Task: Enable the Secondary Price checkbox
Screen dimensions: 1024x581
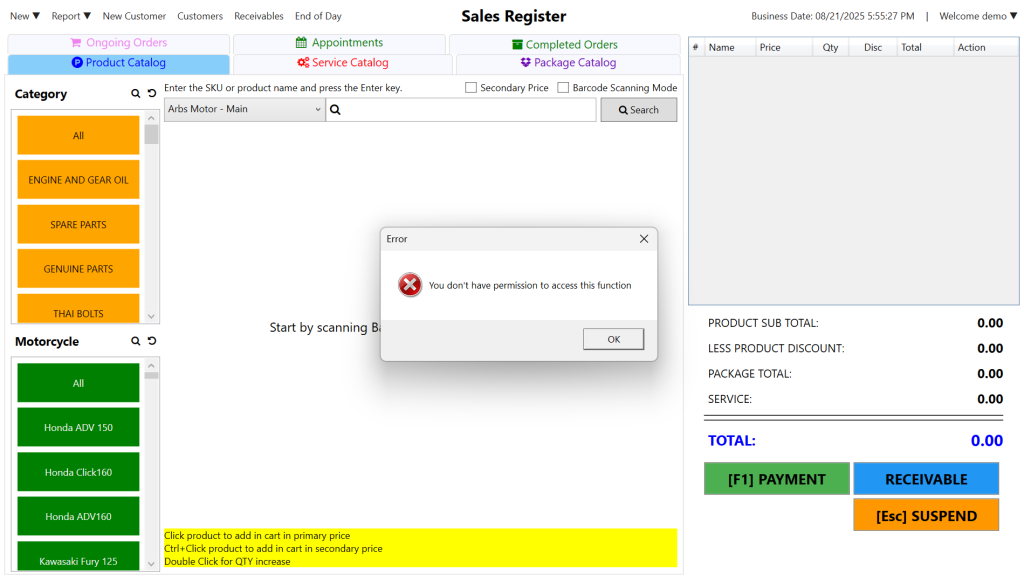Action: pyautogui.click(x=471, y=88)
